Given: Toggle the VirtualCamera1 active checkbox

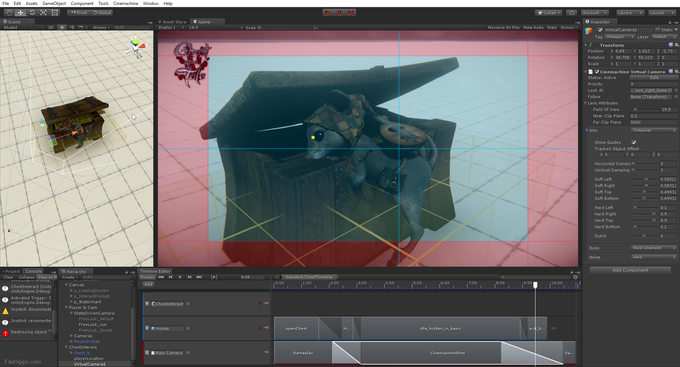Looking at the screenshot, I should tap(600, 30).
